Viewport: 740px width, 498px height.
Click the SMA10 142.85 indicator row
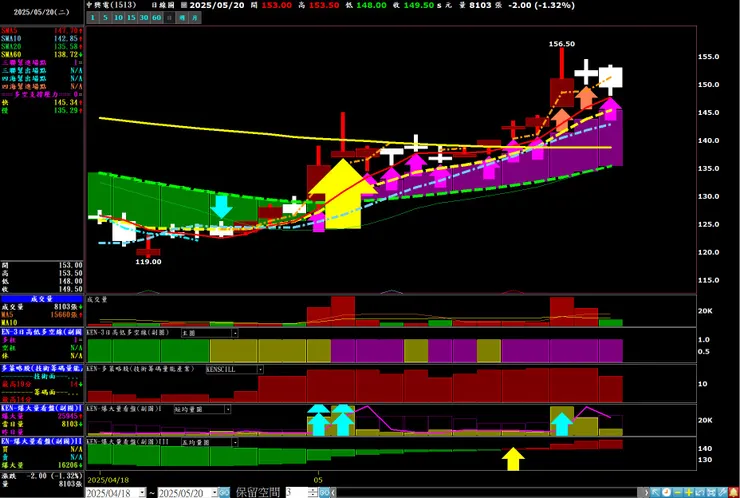coord(42,38)
